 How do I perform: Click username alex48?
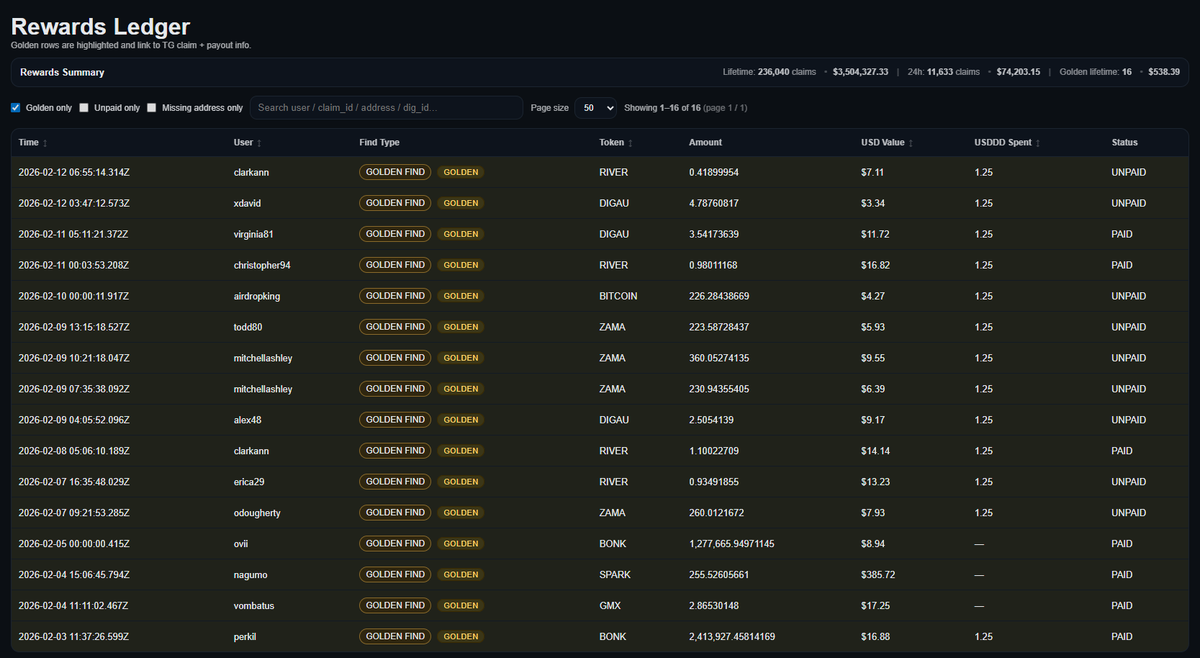click(248, 420)
